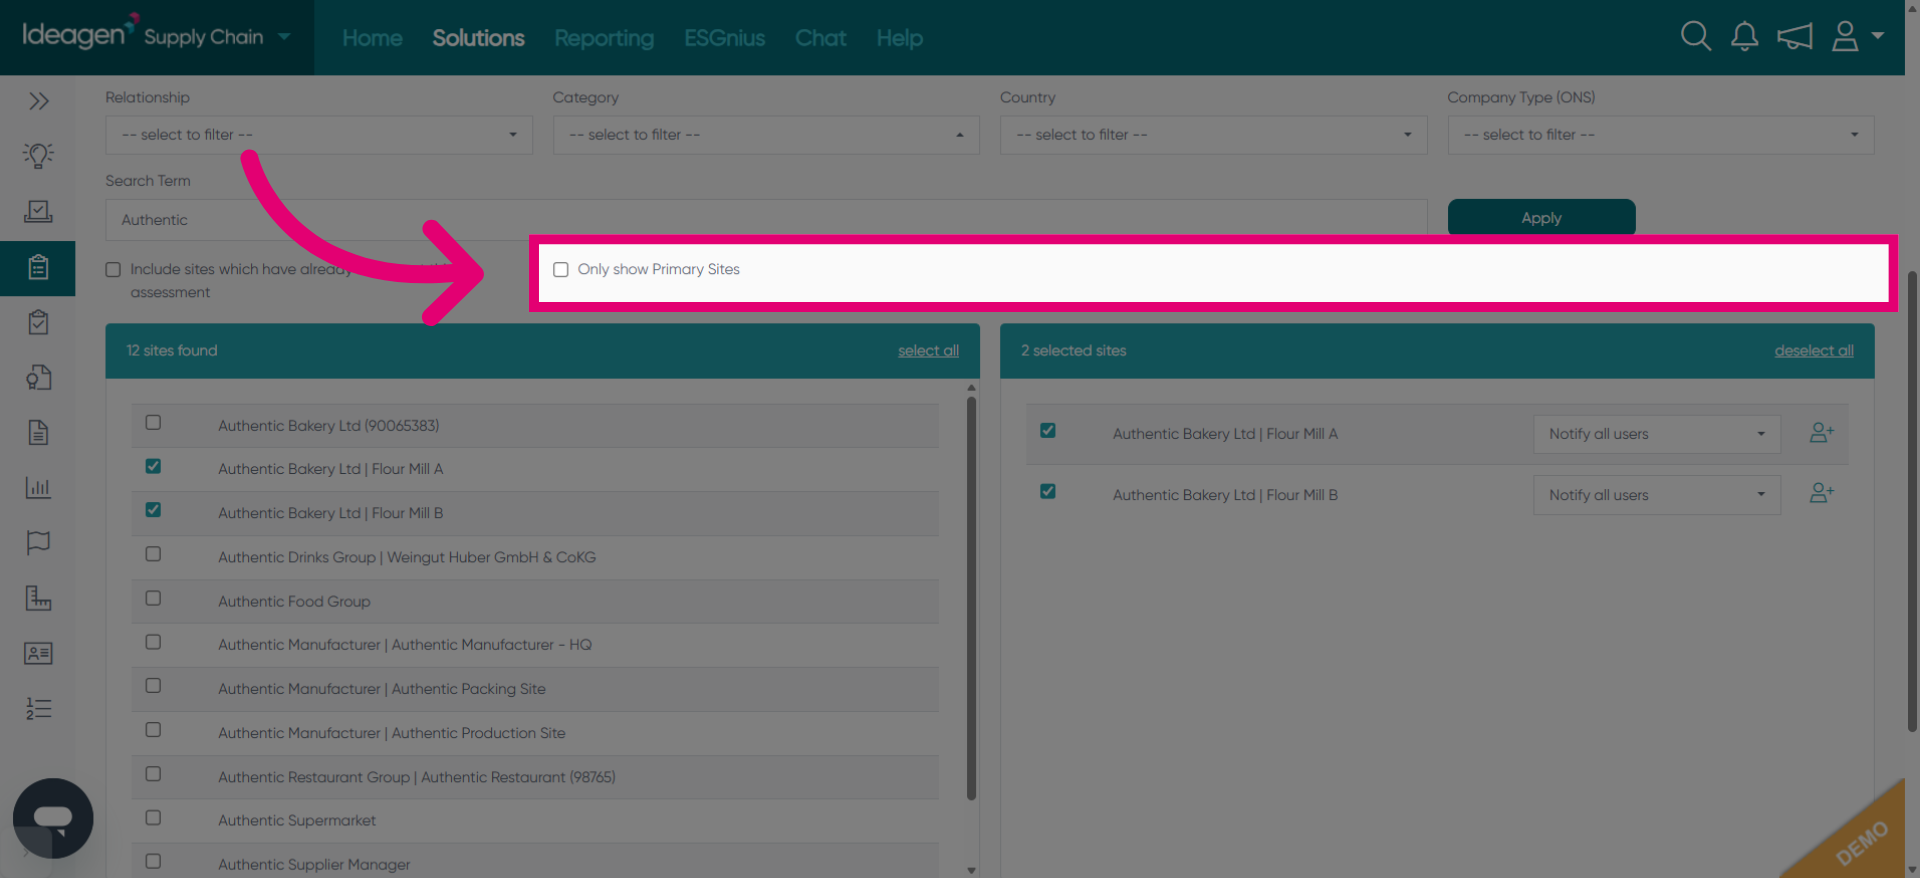Open Help menu
This screenshot has height=878, width=1920.
(900, 38)
